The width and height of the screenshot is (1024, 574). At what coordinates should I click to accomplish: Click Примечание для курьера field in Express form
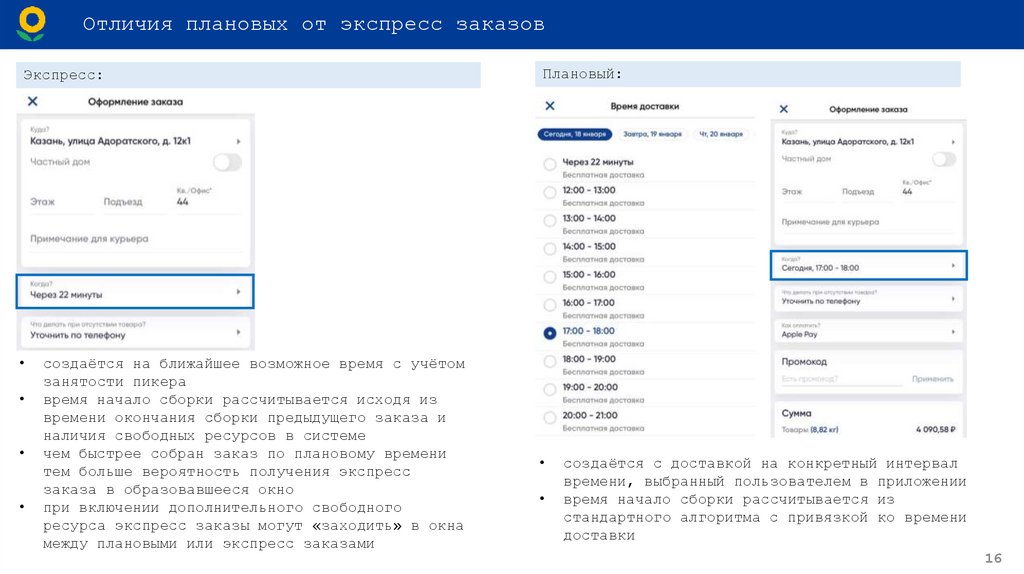pyautogui.click(x=135, y=240)
